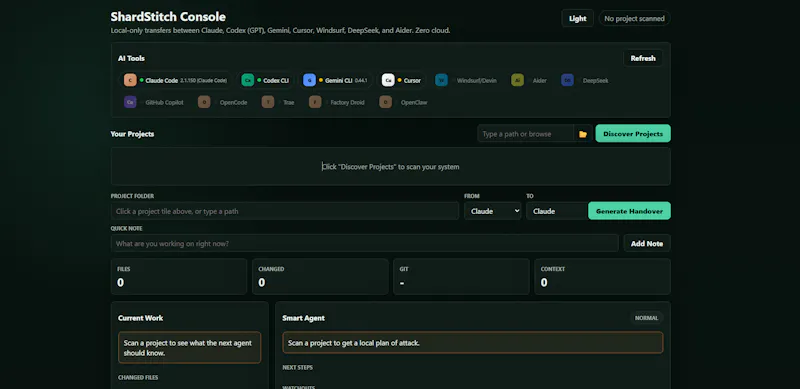
Task: Click the Windsurf/Devin label text
Action: click(x=476, y=81)
